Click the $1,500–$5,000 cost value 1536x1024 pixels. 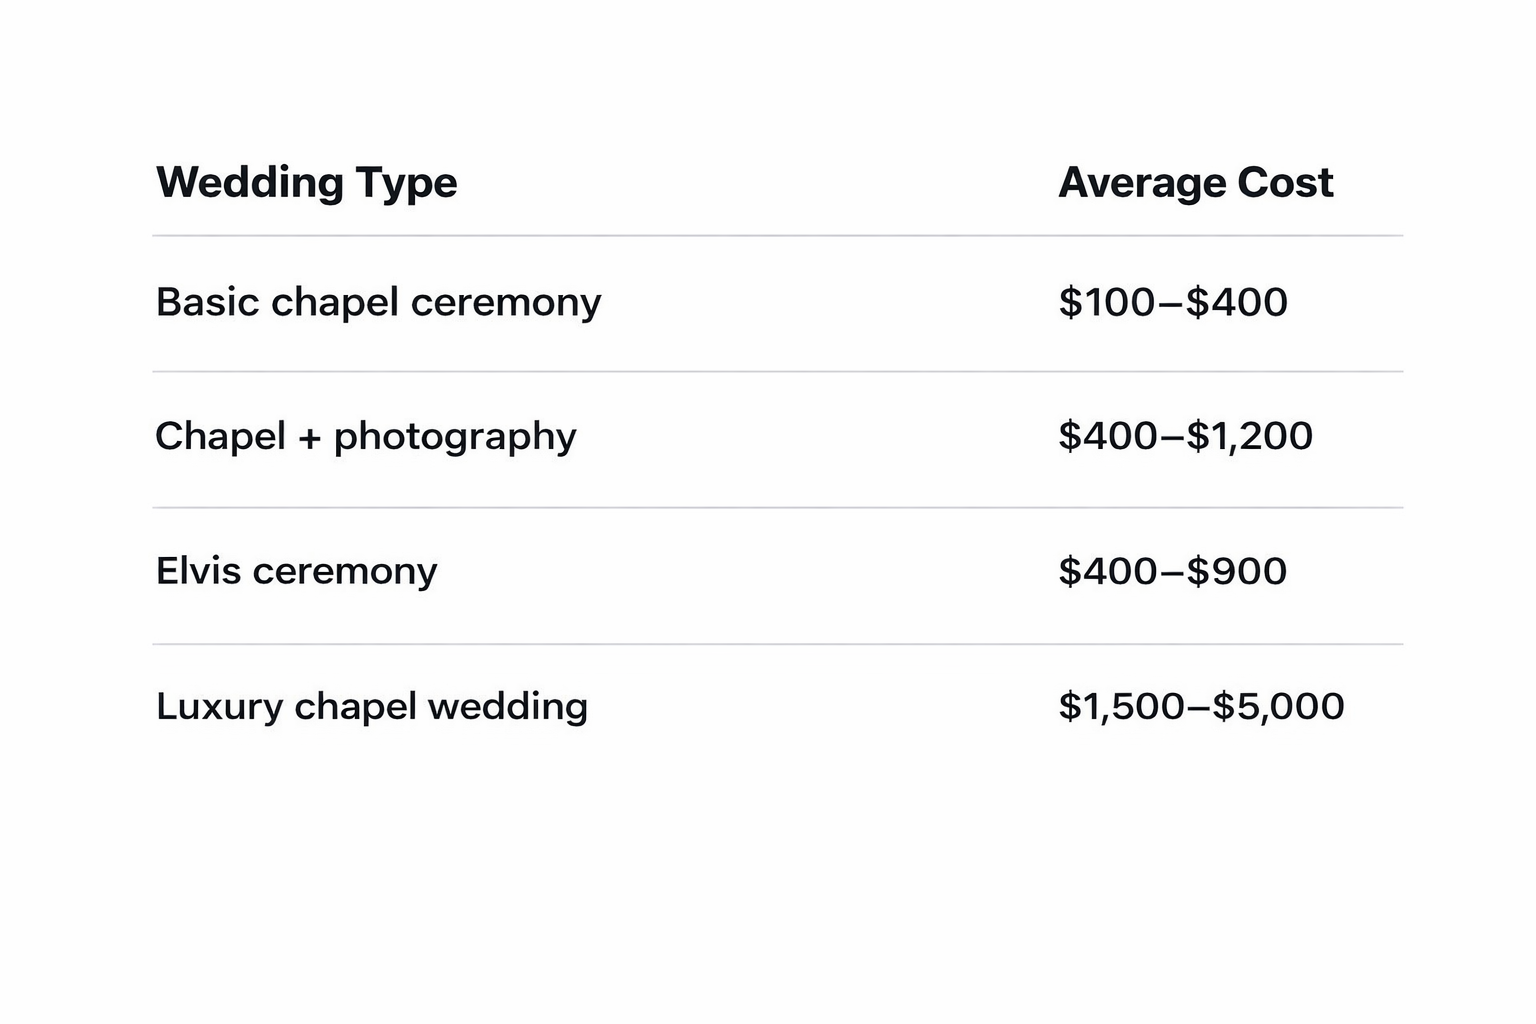1201,706
